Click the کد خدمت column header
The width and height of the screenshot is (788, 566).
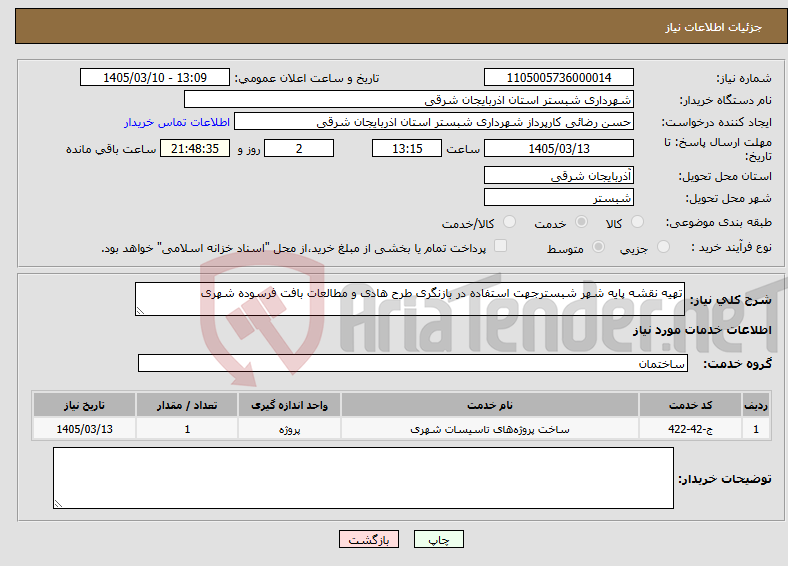691,405
